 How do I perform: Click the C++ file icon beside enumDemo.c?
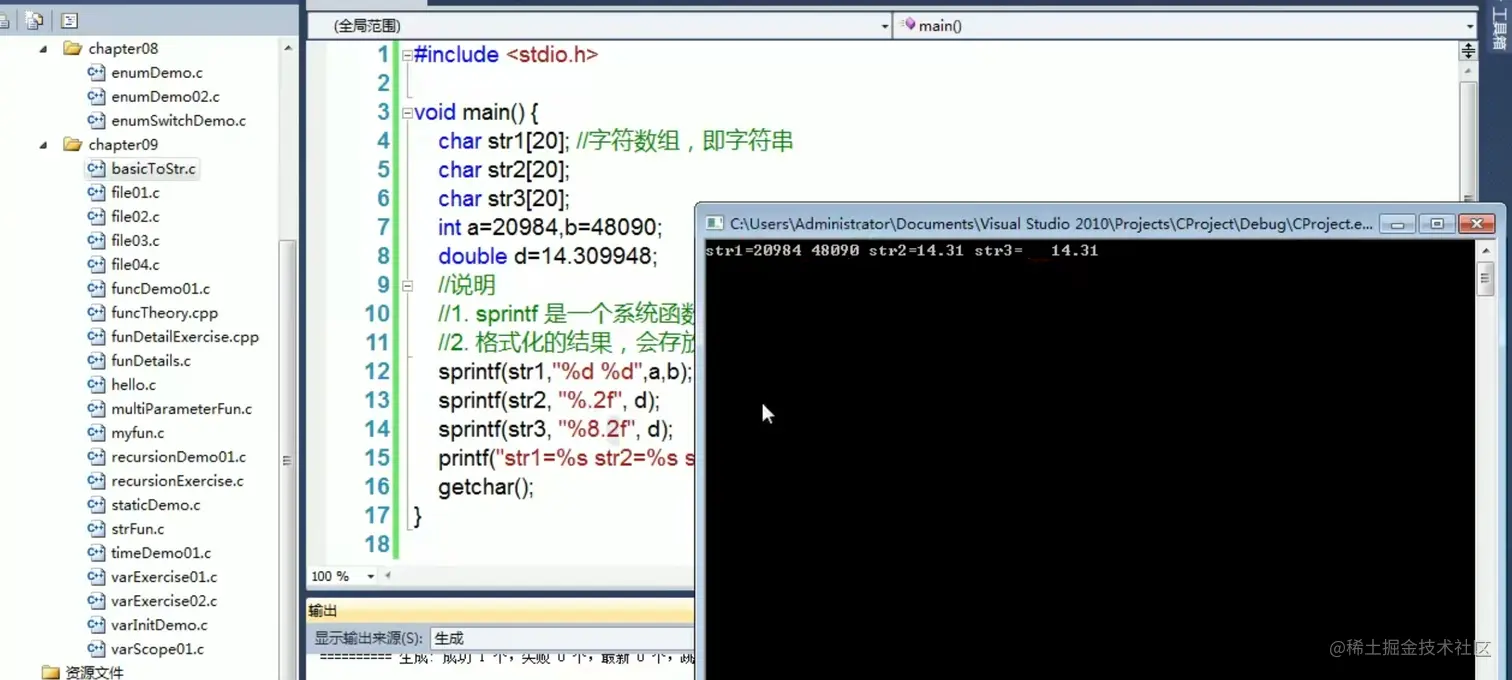[96, 72]
